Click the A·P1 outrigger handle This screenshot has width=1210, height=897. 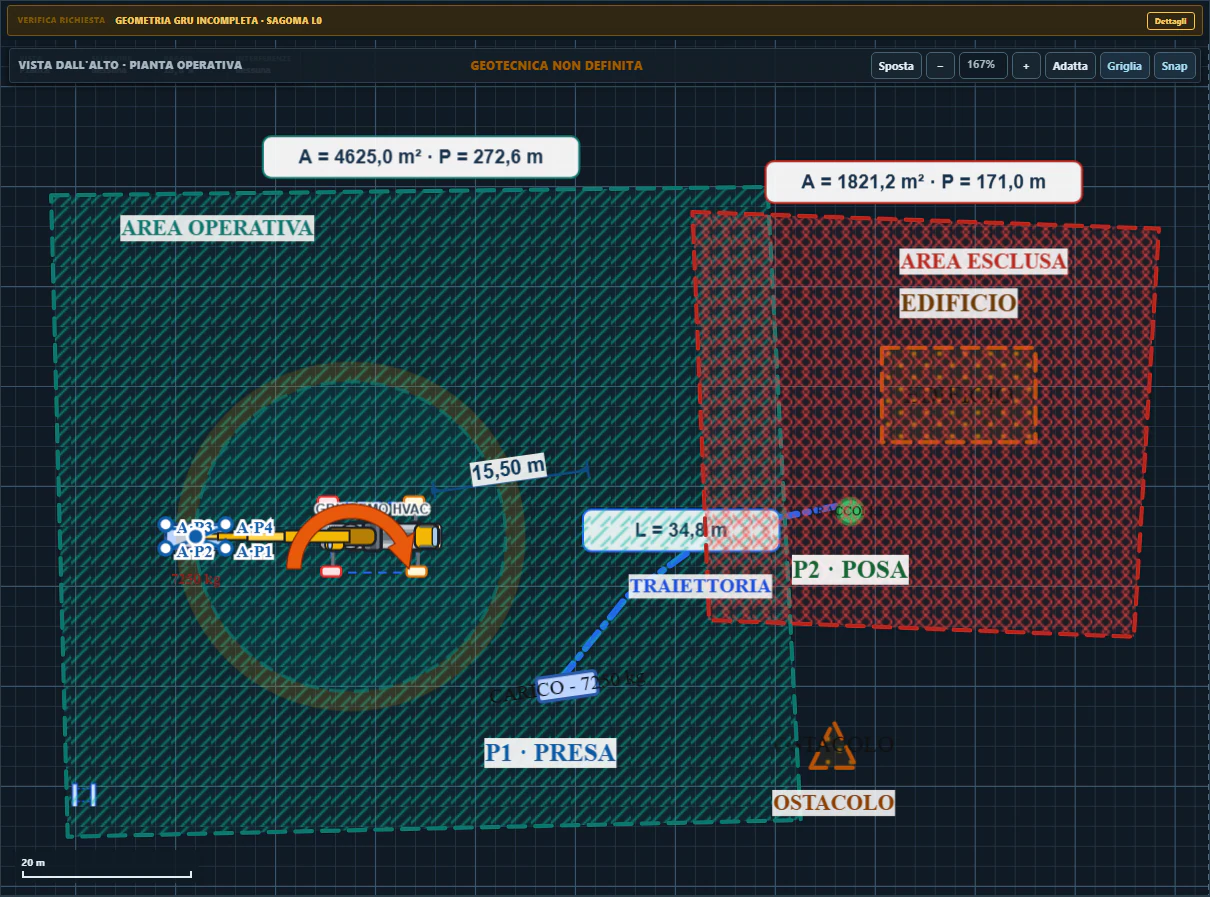click(x=226, y=549)
